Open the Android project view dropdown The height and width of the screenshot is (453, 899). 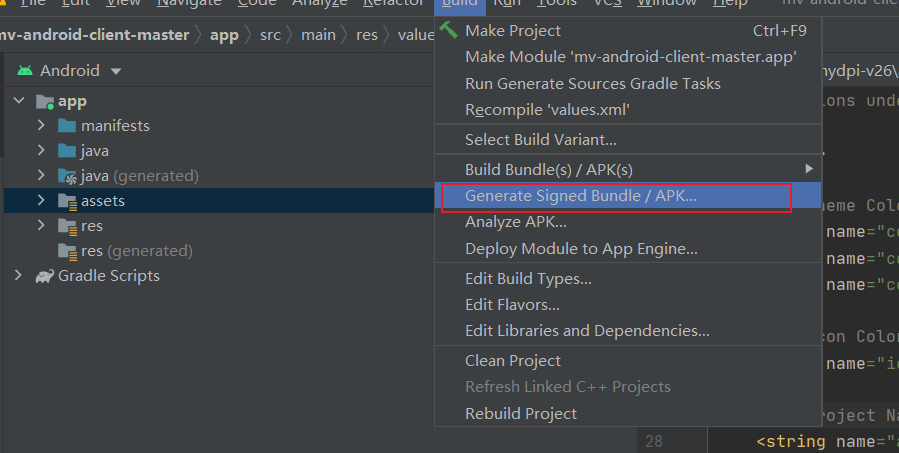tap(116, 71)
